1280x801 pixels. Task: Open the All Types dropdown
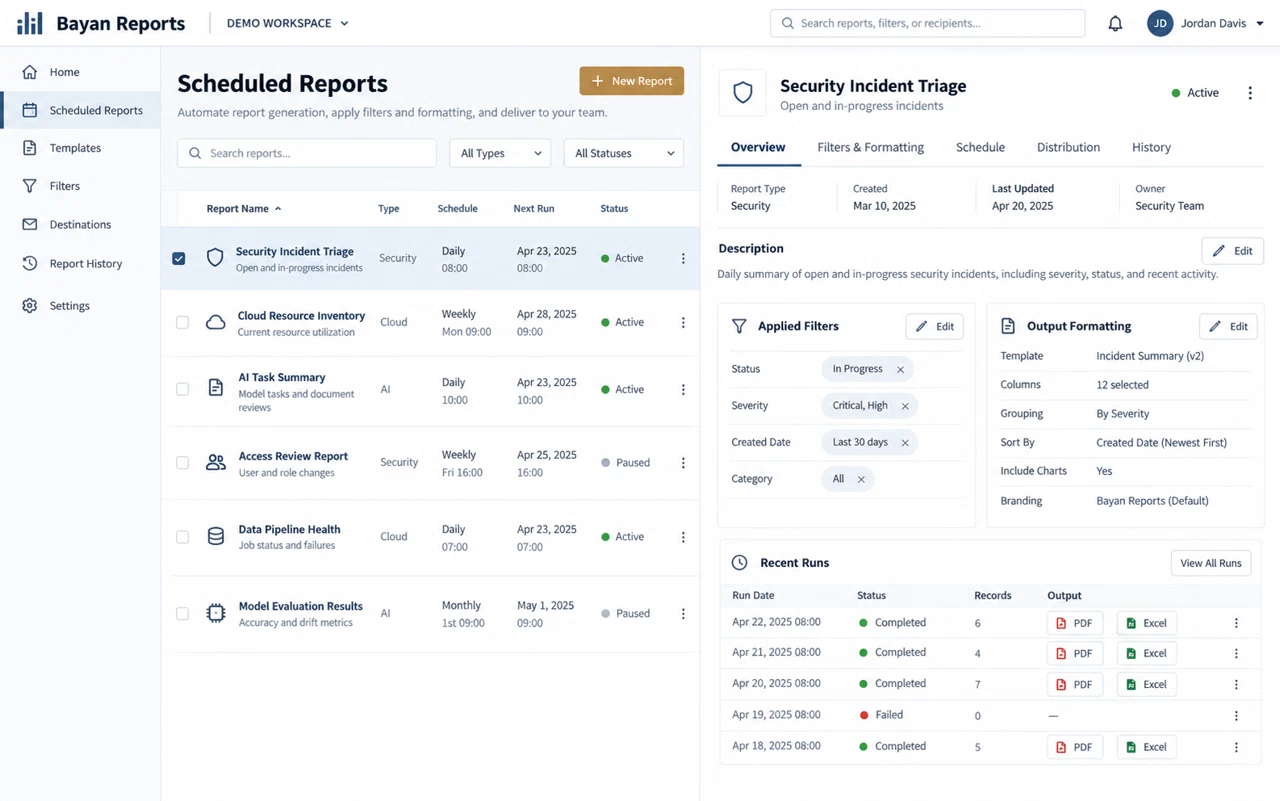click(500, 153)
